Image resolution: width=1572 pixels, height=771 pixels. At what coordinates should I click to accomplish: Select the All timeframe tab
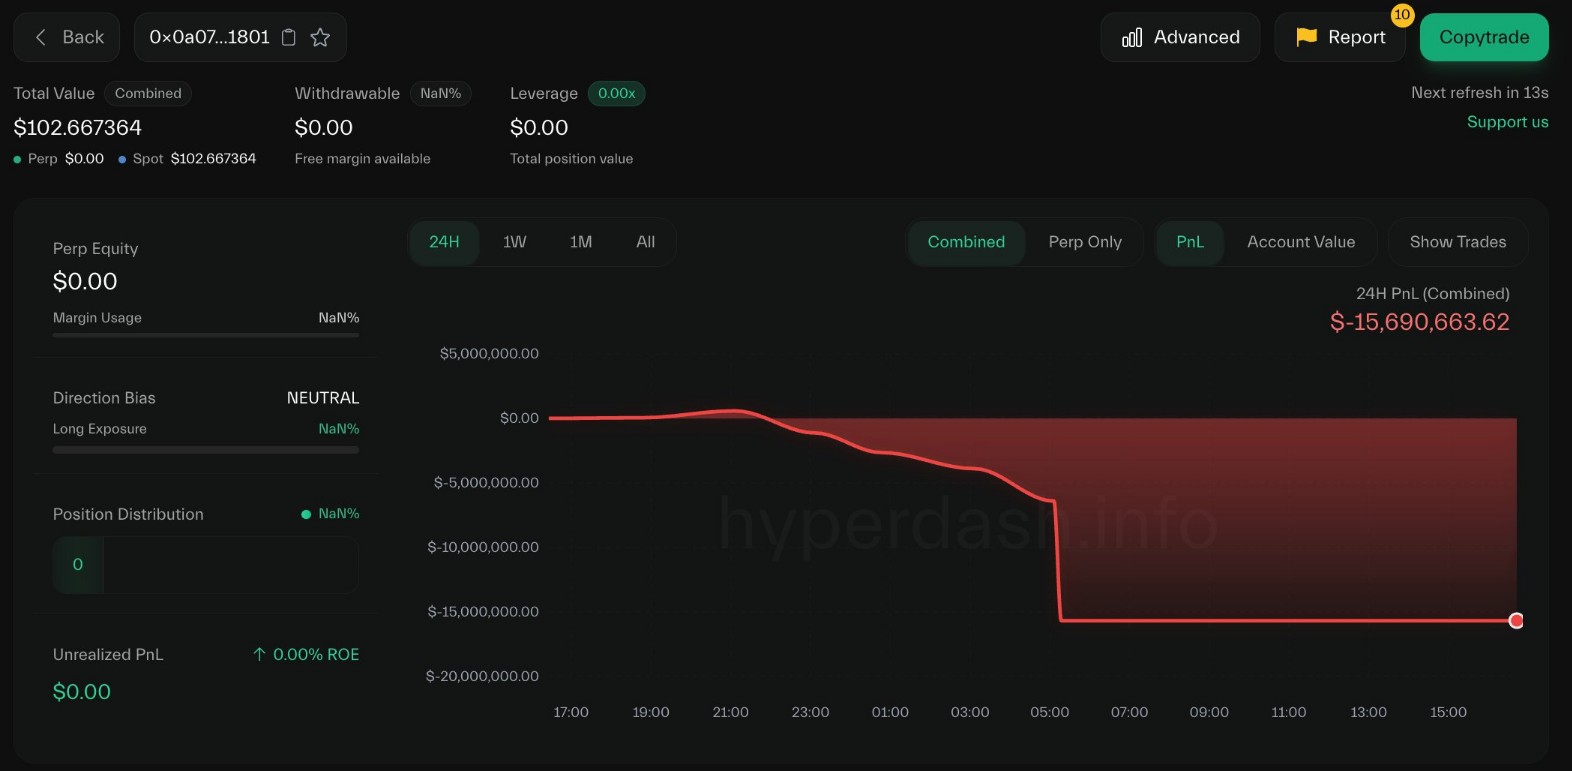(645, 242)
